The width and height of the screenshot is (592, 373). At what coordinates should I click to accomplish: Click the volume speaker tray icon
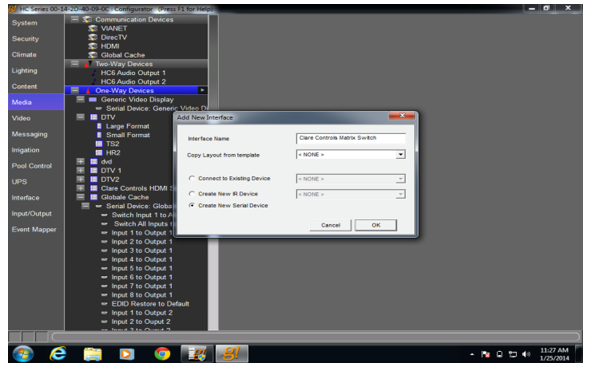tap(526, 354)
